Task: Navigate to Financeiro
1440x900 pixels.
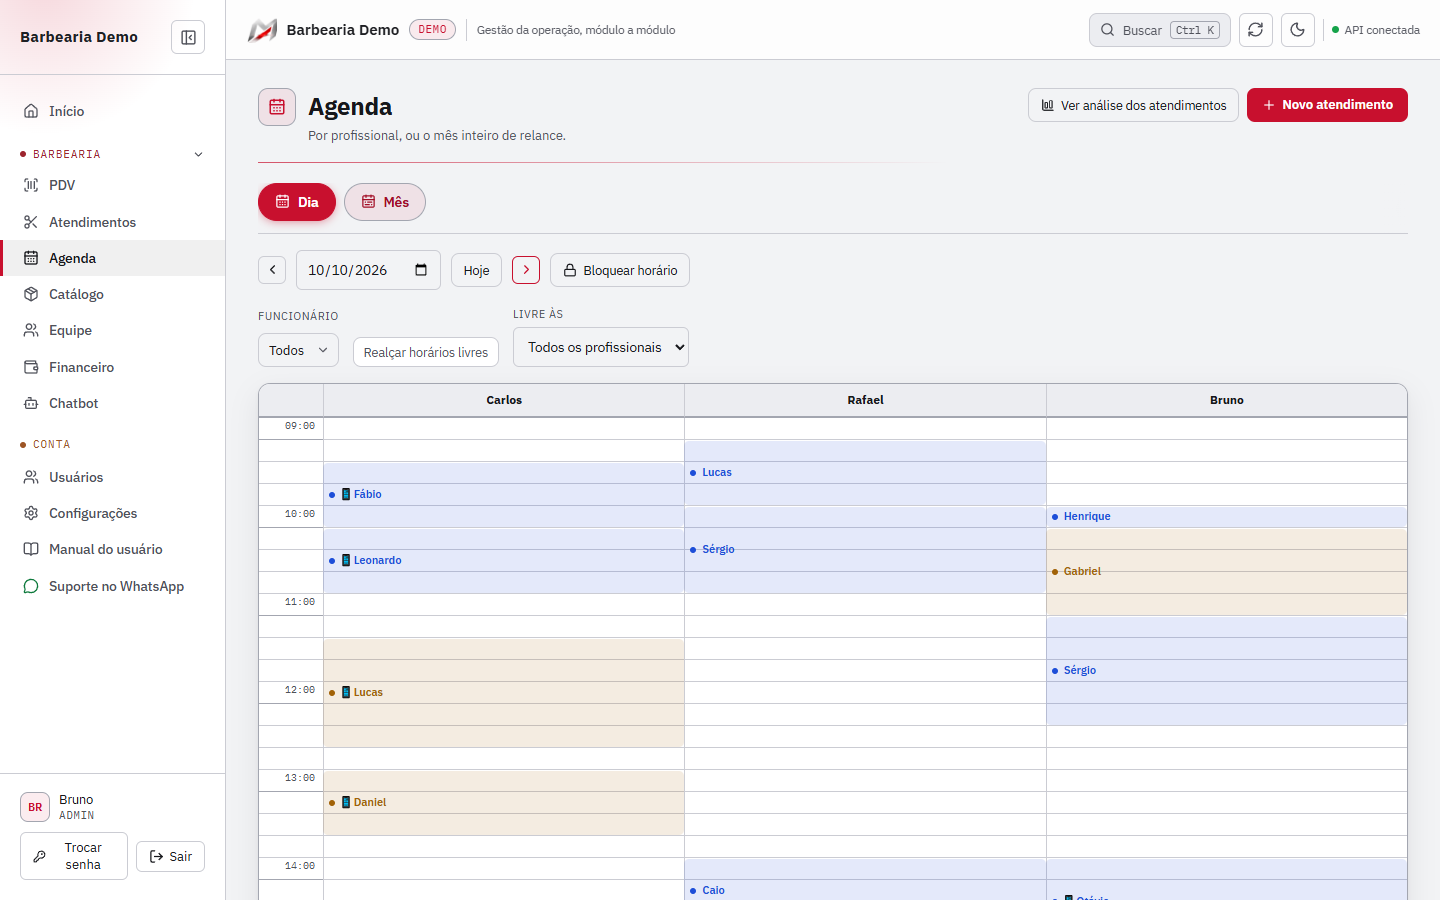Action: pyautogui.click(x=112, y=367)
